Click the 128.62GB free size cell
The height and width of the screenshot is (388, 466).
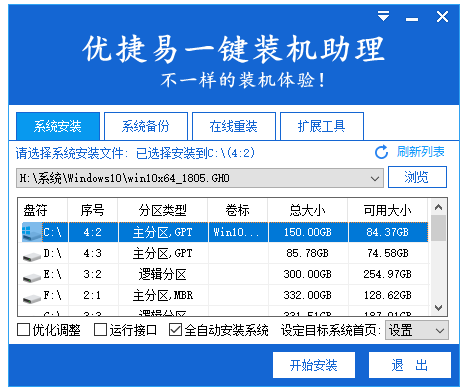(388, 295)
